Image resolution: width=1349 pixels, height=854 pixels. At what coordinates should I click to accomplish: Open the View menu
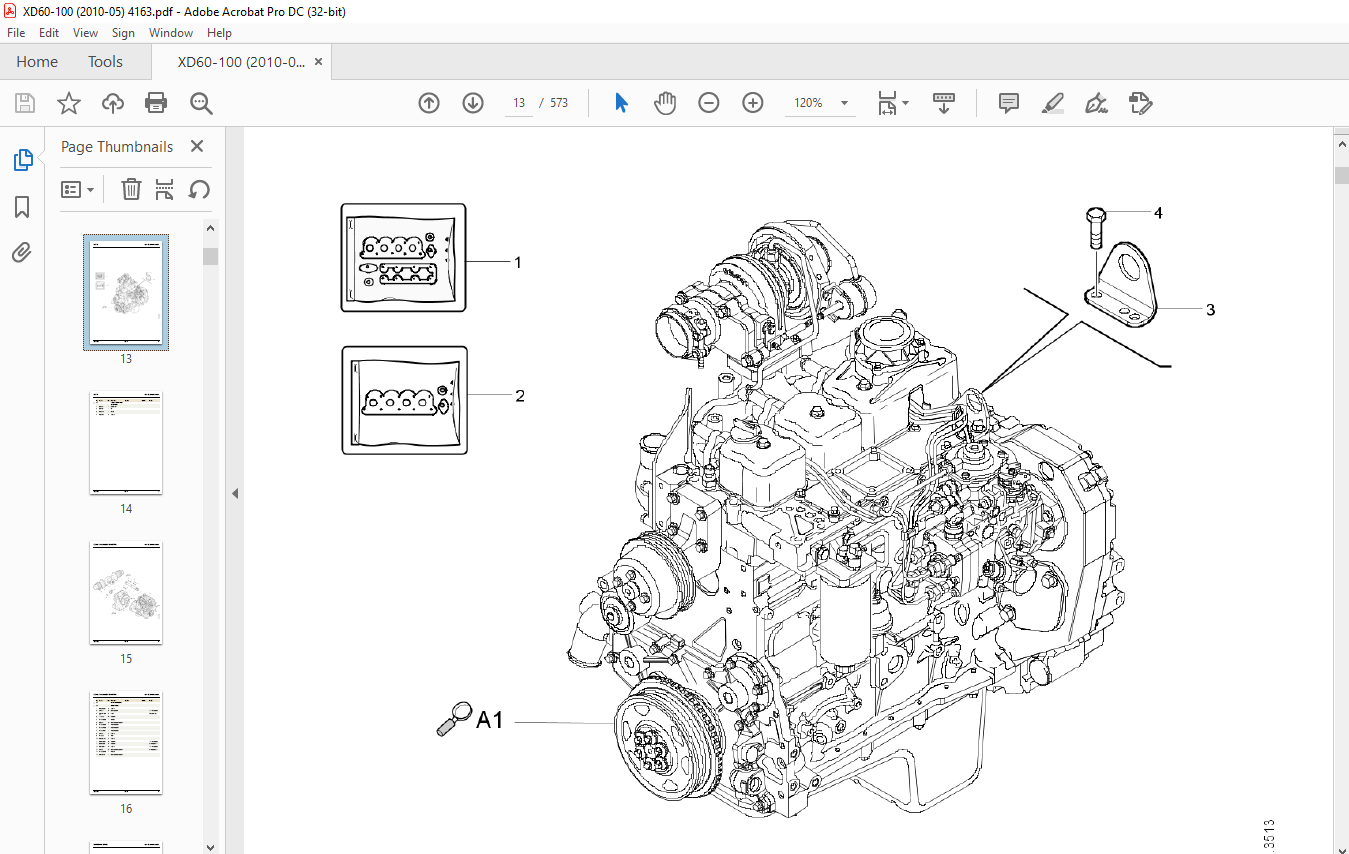(x=86, y=33)
